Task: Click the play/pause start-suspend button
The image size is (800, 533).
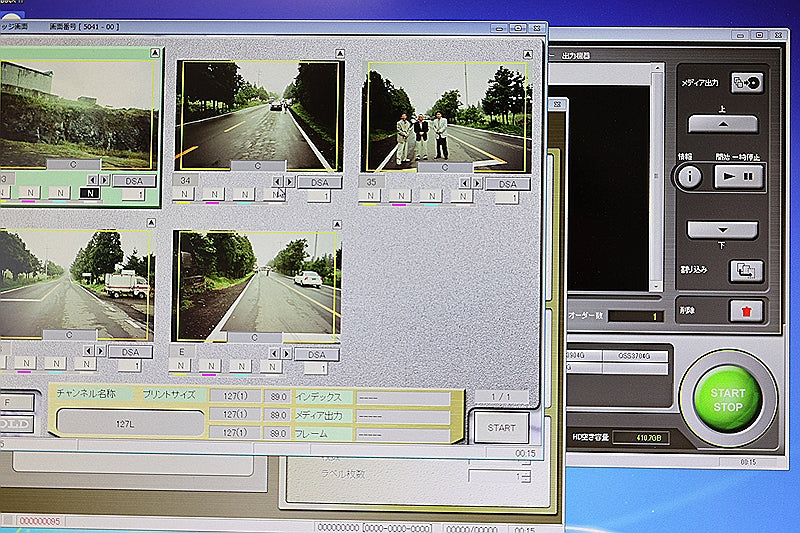Action: pos(738,176)
